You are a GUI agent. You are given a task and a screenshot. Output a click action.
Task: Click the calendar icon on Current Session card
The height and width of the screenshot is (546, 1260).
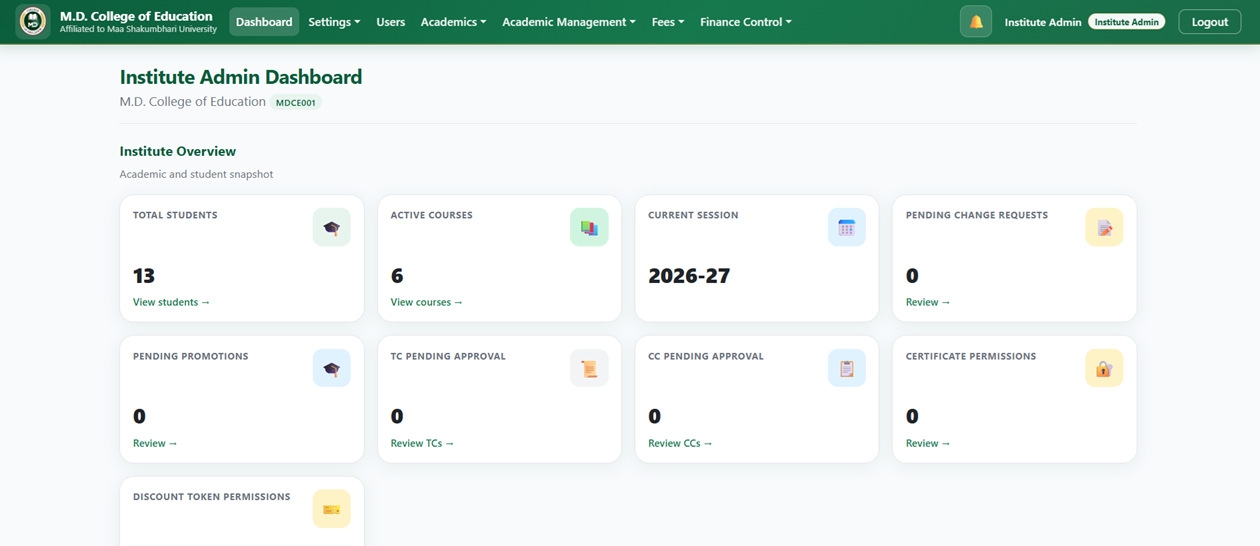tap(847, 228)
